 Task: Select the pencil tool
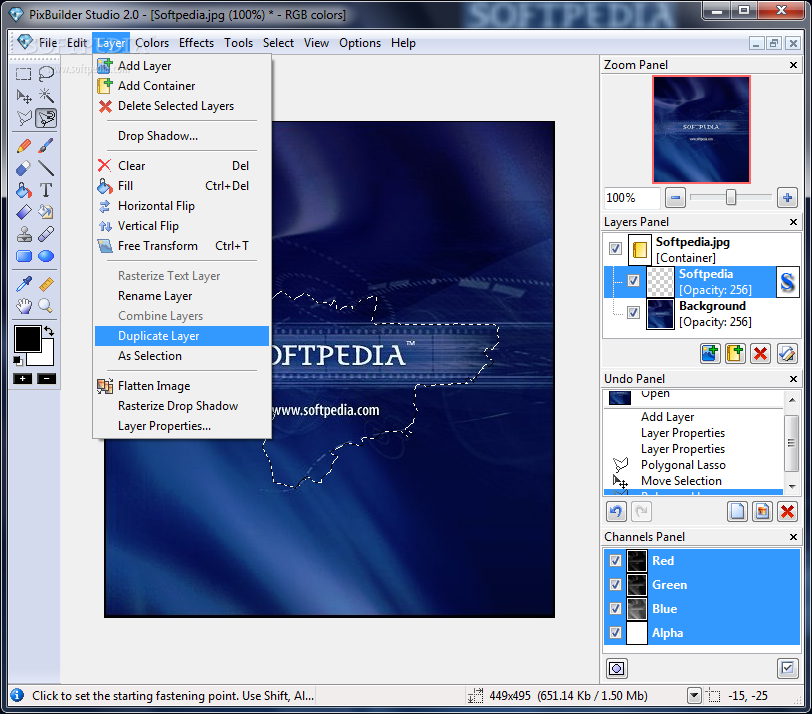23,146
